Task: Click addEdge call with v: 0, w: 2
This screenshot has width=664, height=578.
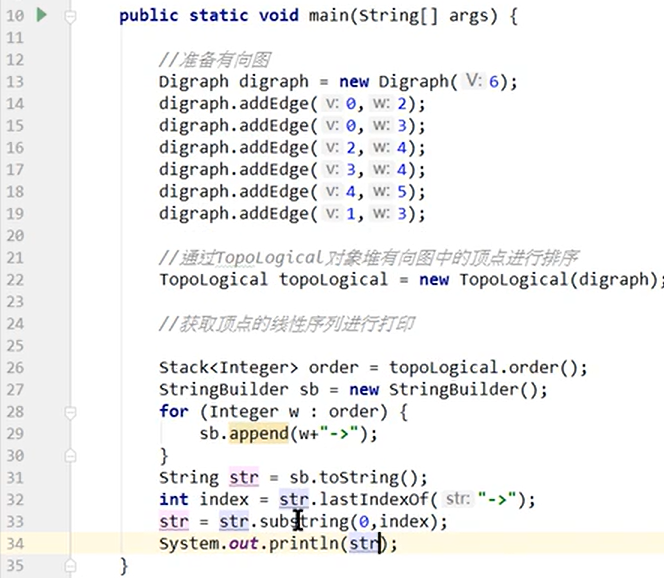Action: pos(292,104)
